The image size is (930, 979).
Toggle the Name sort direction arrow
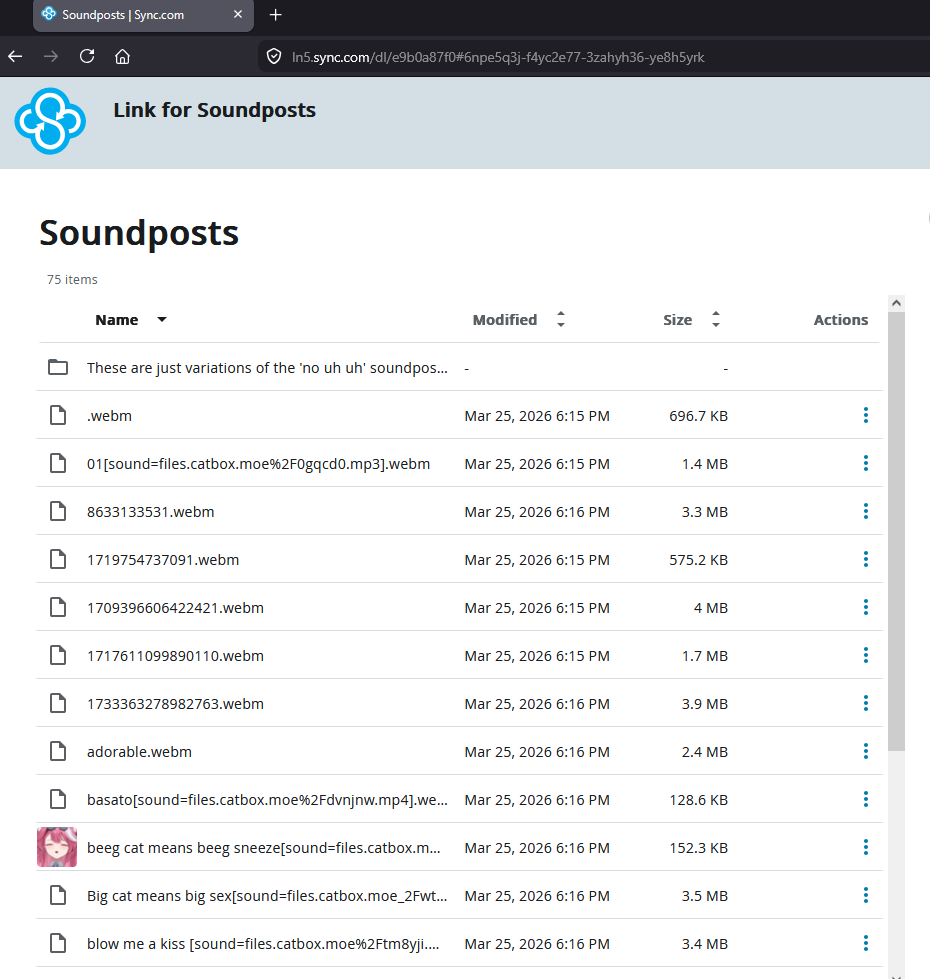162,320
